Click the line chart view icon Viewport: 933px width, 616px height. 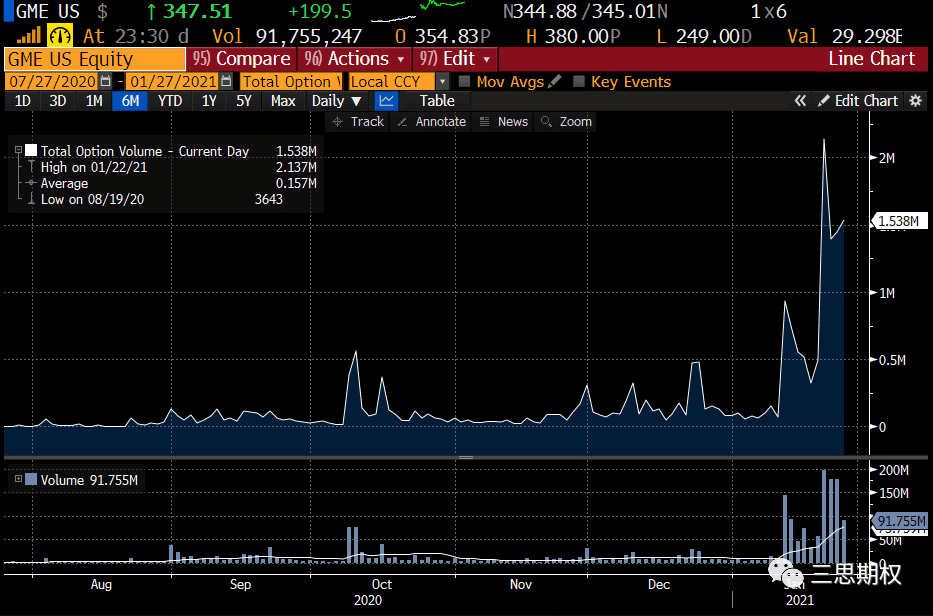pyautogui.click(x=387, y=101)
